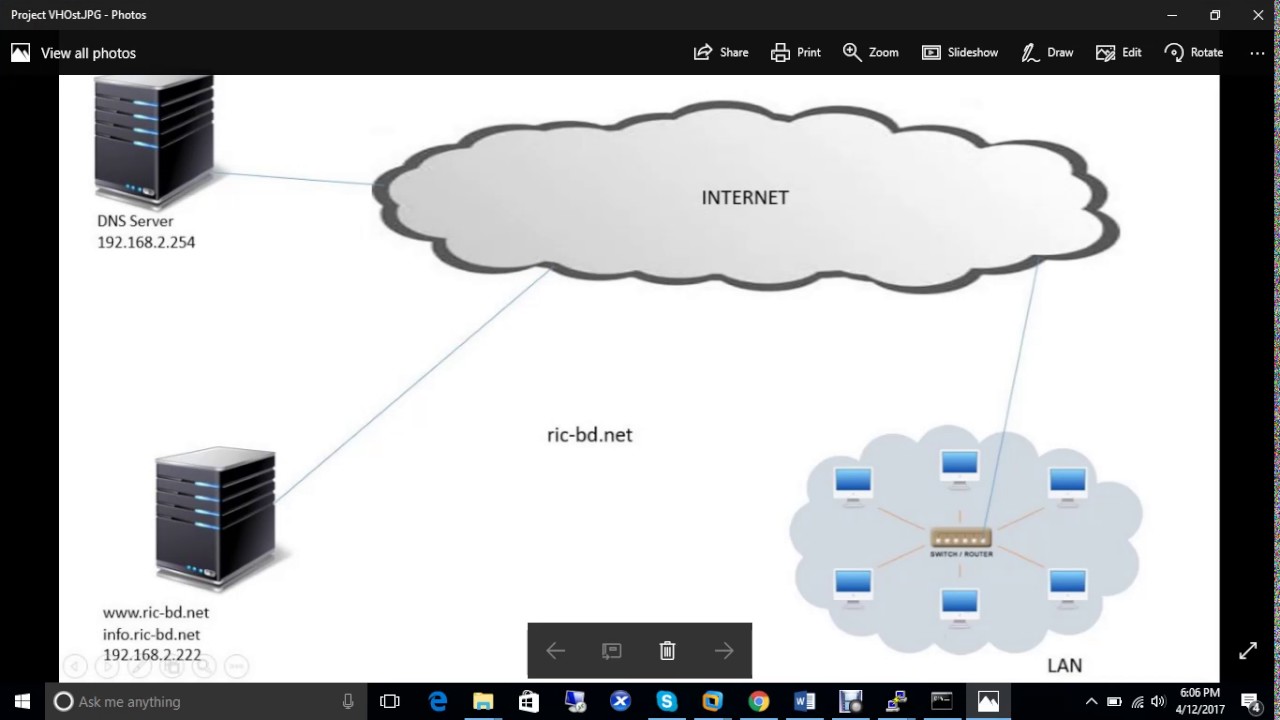Launch Google Chrome from the taskbar
This screenshot has height=720, width=1280.
pyautogui.click(x=758, y=701)
